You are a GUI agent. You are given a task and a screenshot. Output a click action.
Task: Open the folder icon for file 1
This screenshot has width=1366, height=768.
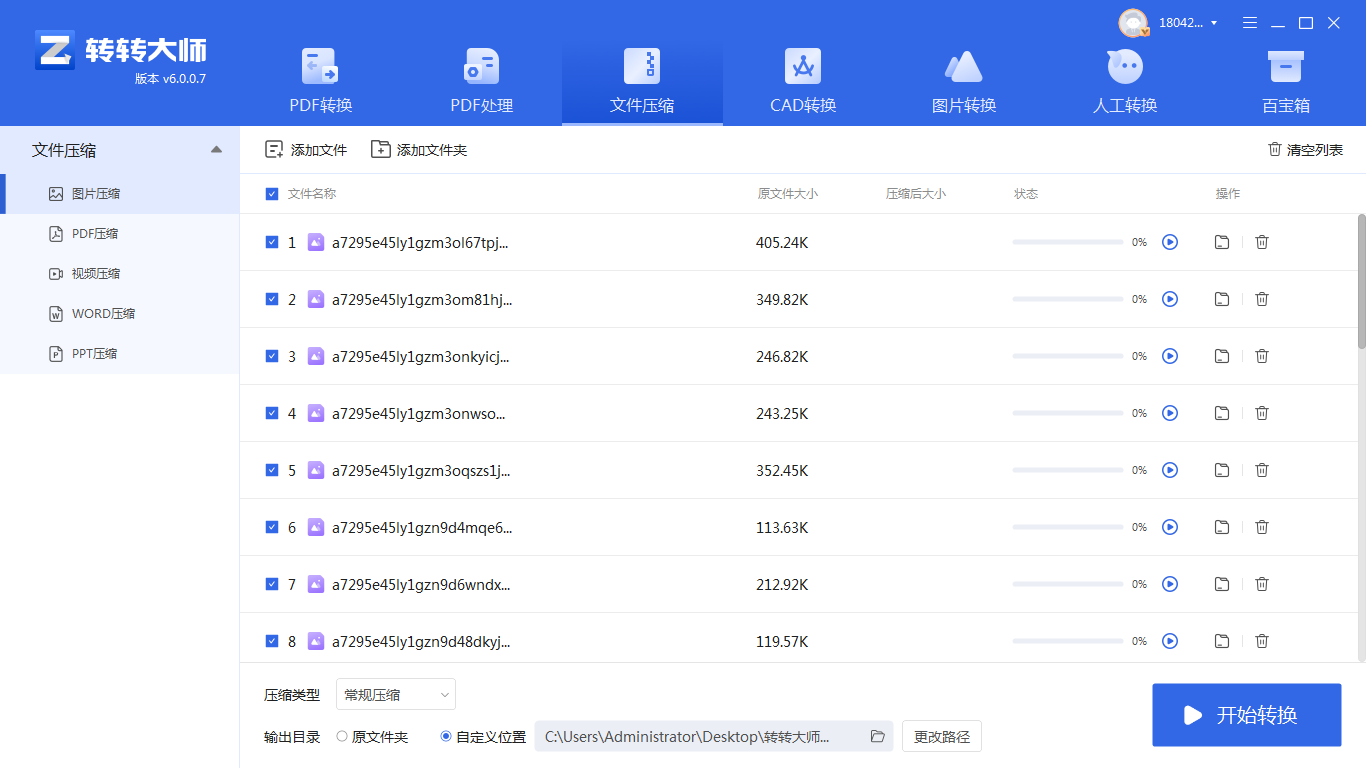[1221, 242]
